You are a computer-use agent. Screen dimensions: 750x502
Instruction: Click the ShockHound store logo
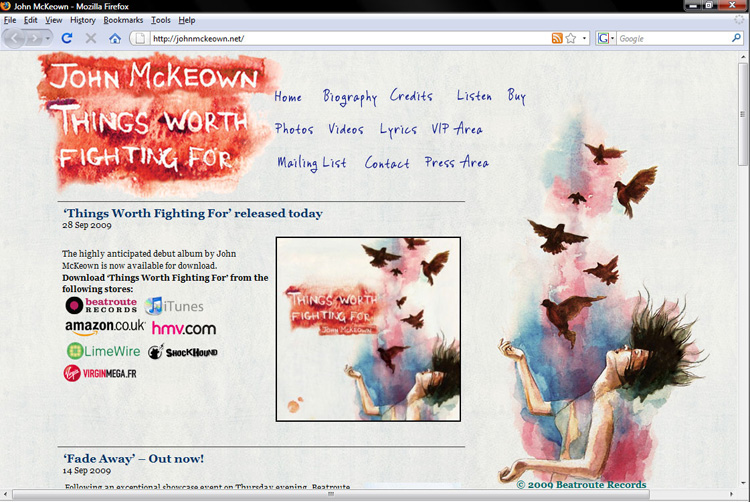183,352
